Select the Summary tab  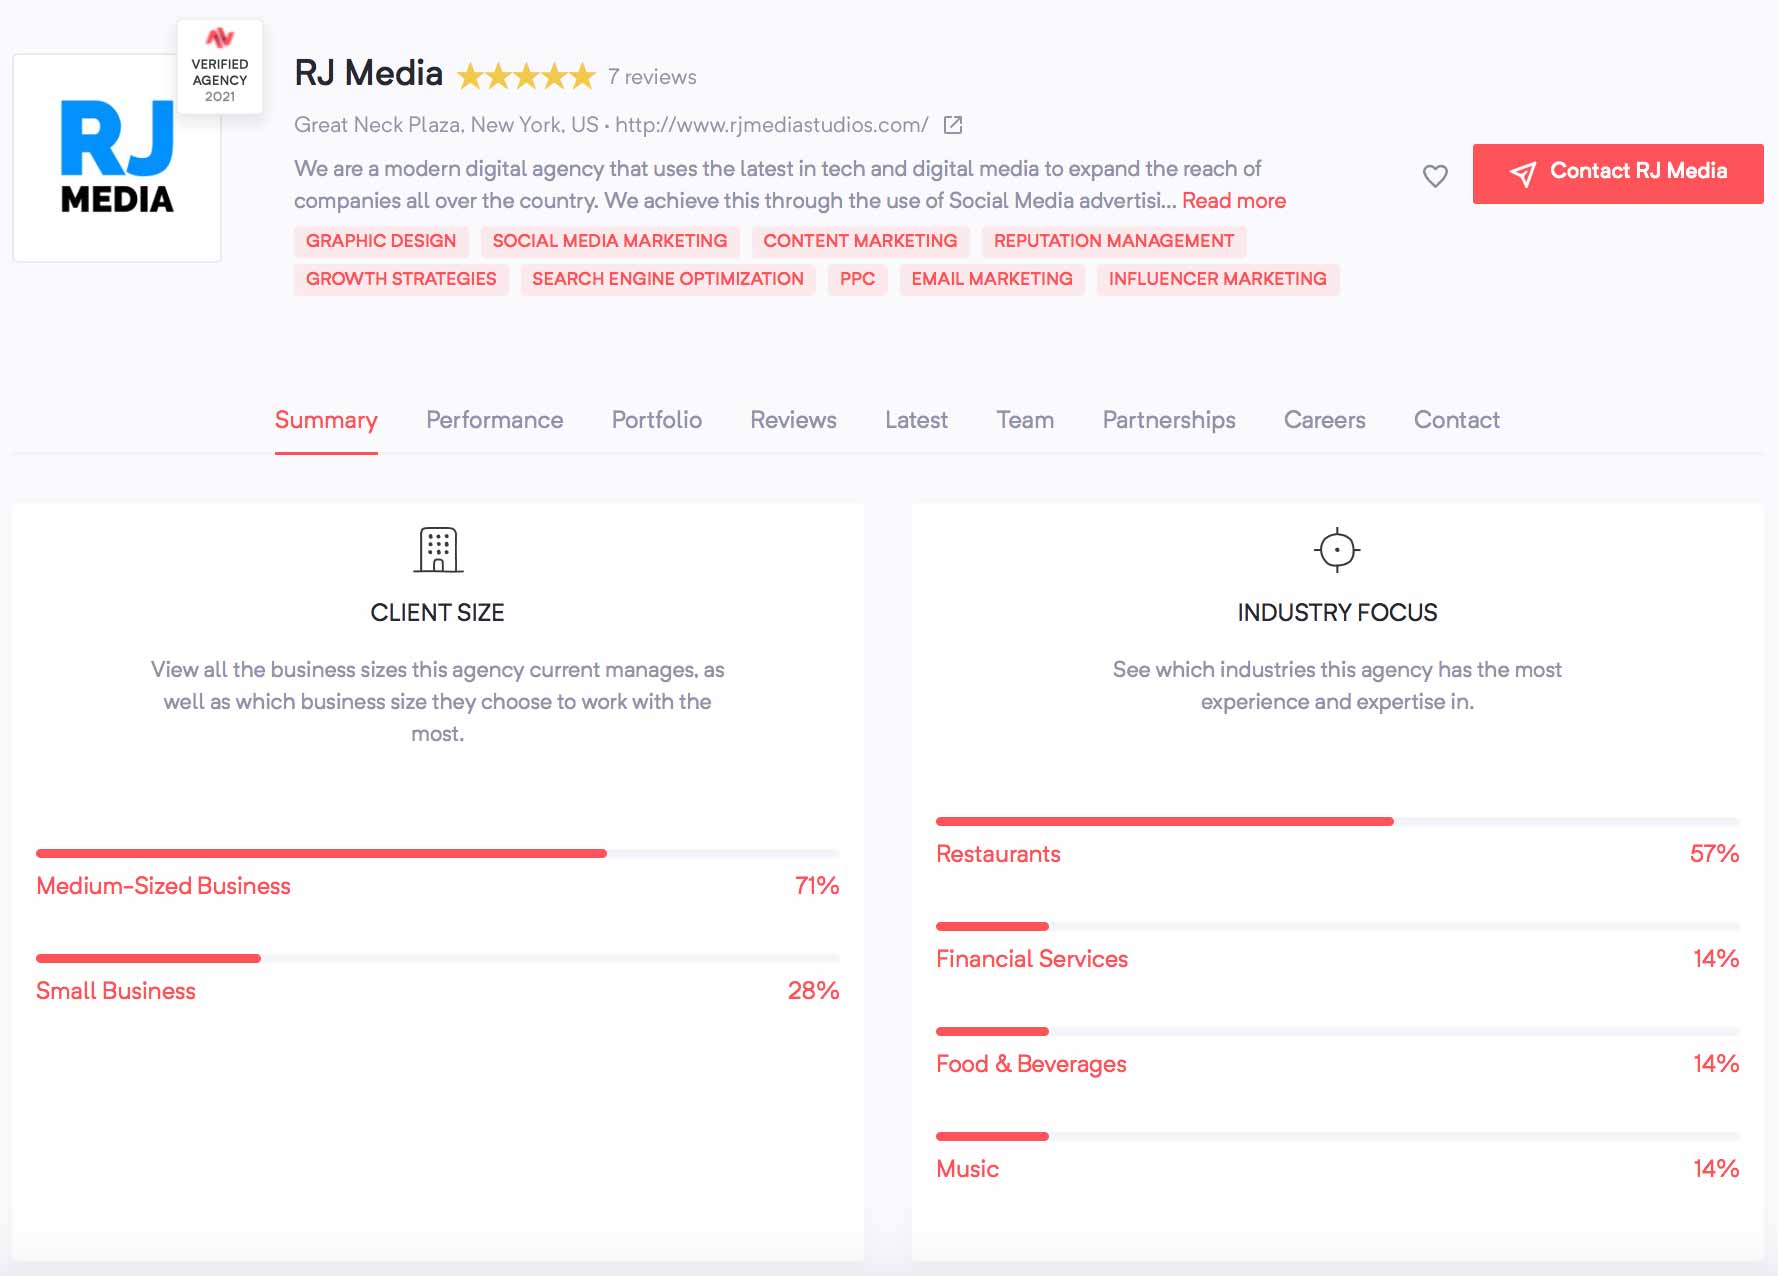326,420
